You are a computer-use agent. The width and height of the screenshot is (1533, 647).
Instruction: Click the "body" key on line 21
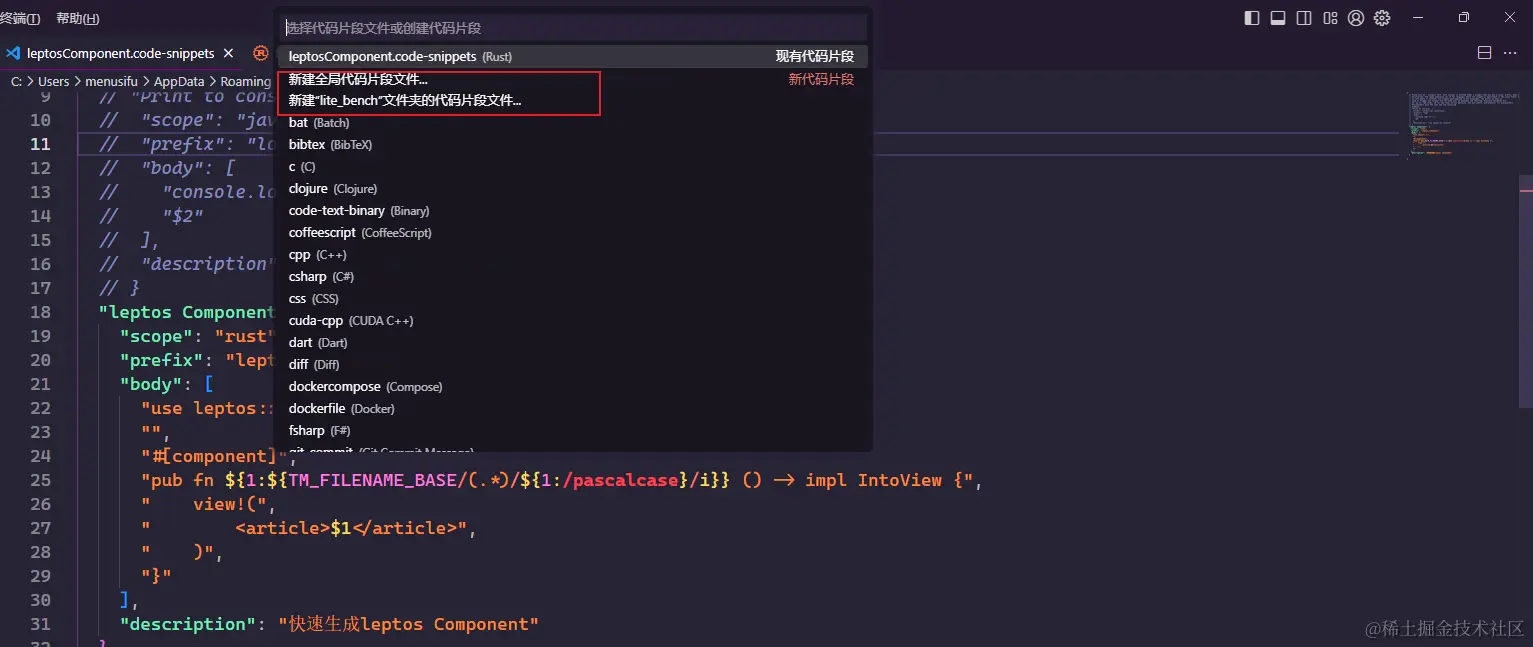[x=152, y=384]
